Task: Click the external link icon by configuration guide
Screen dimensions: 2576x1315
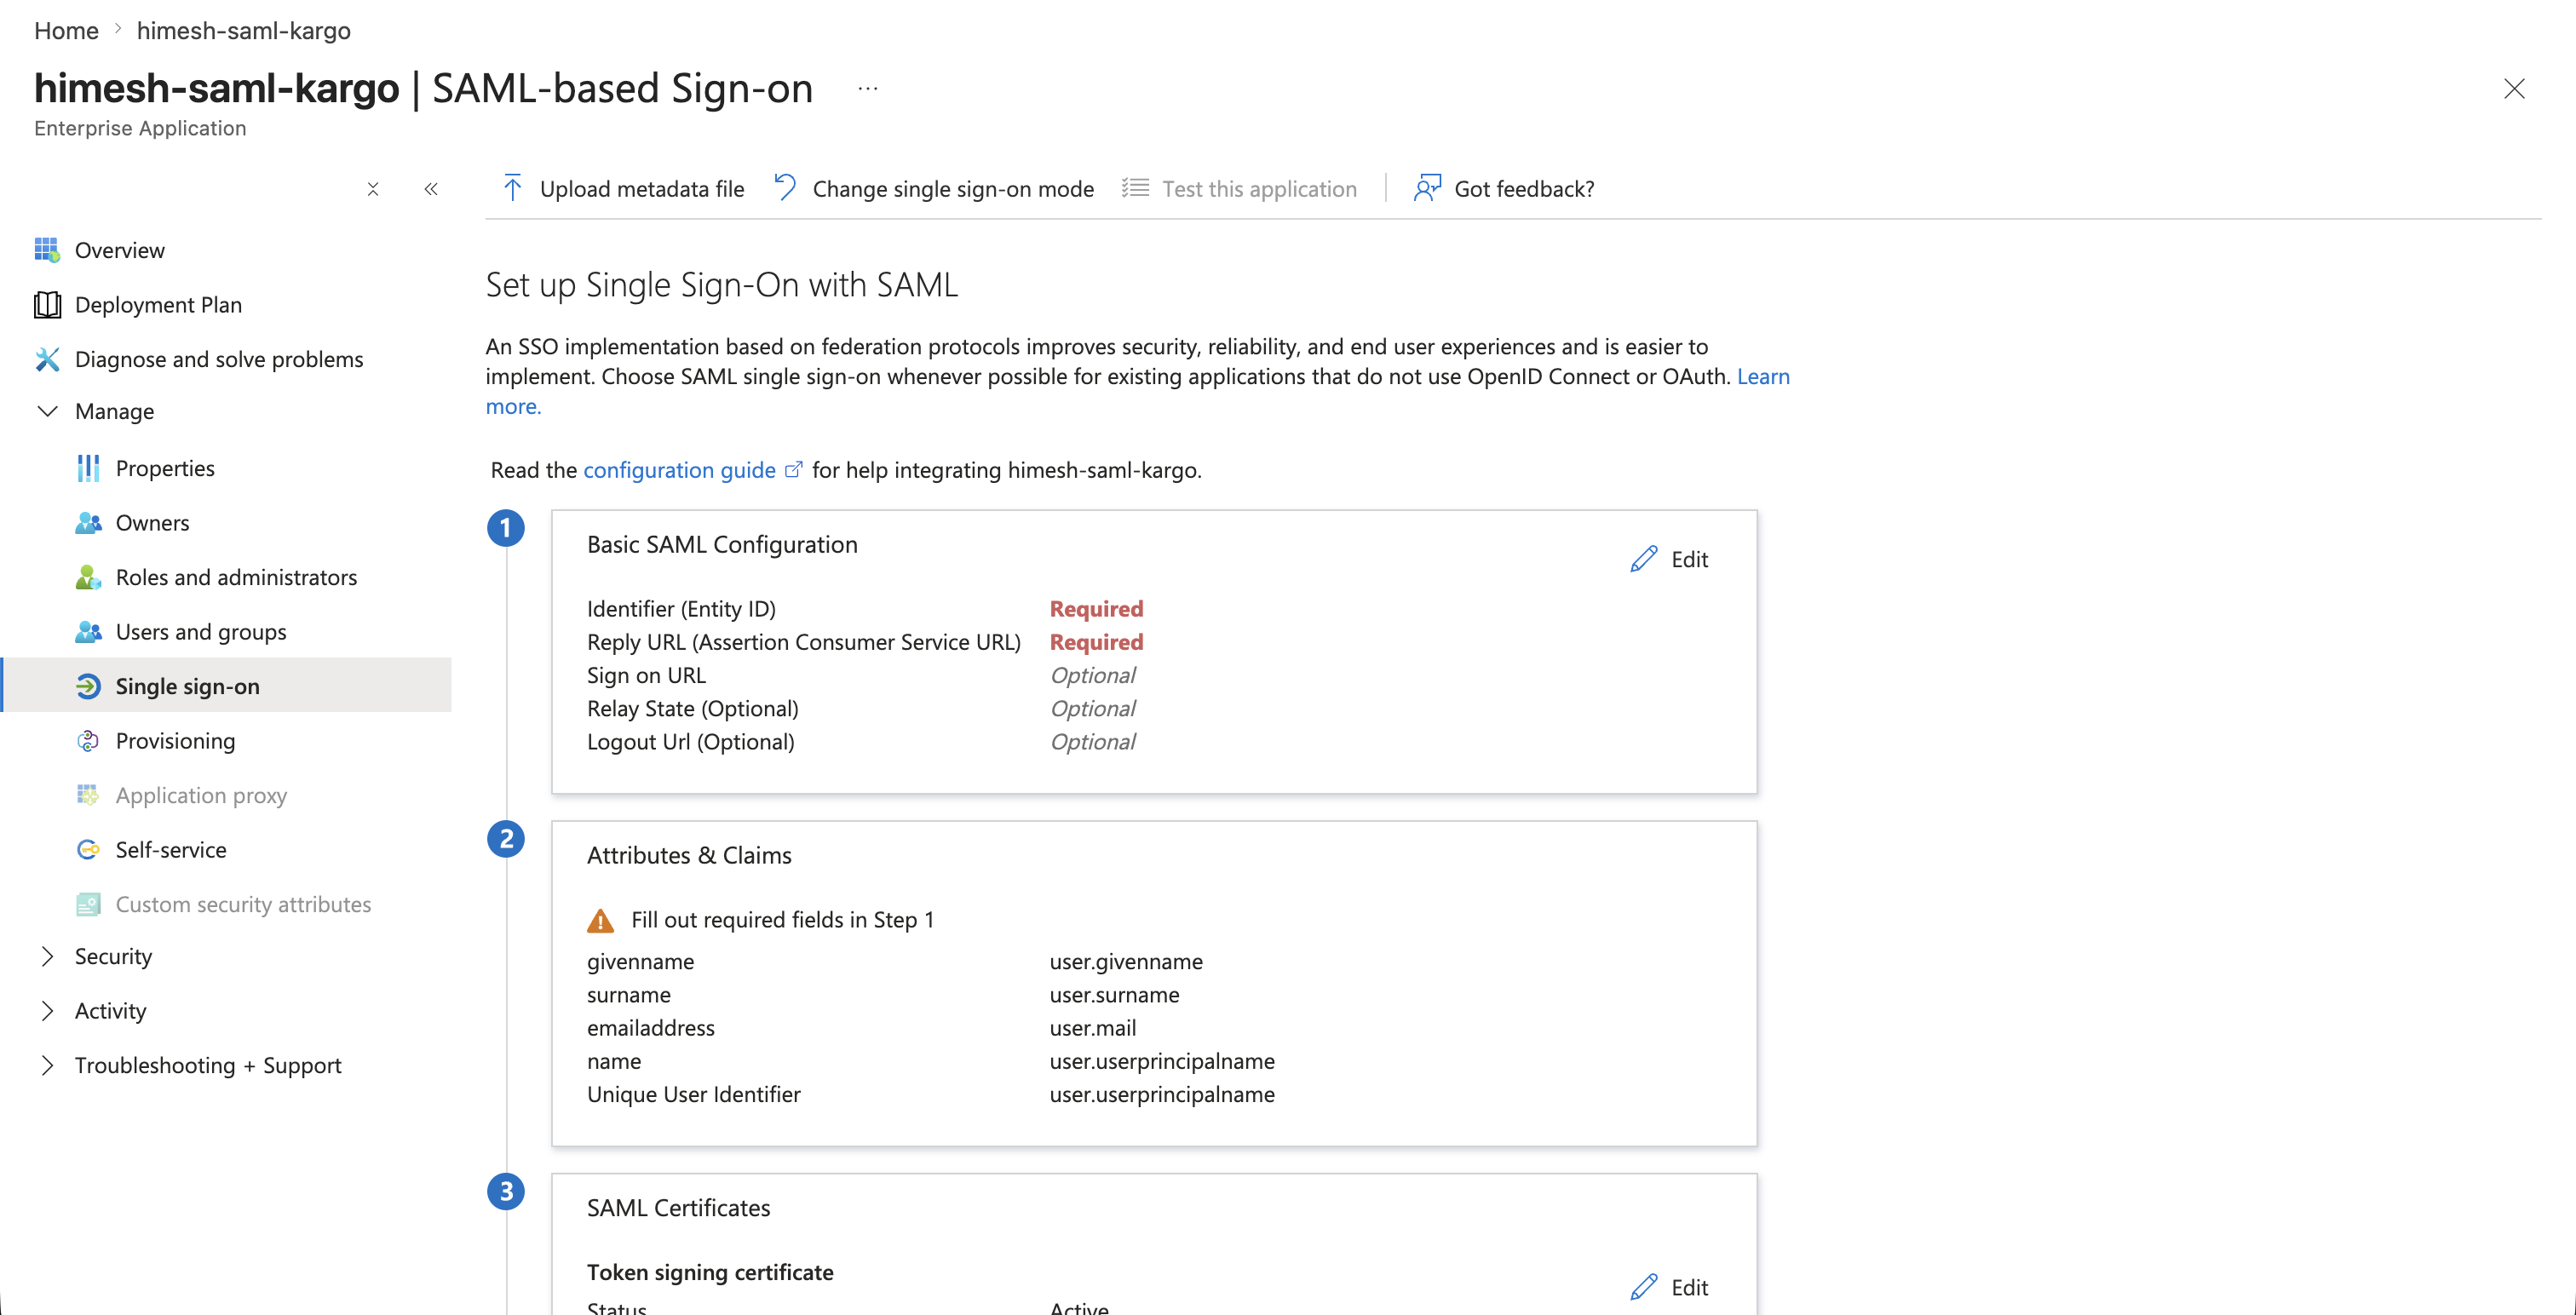Action: pos(793,469)
